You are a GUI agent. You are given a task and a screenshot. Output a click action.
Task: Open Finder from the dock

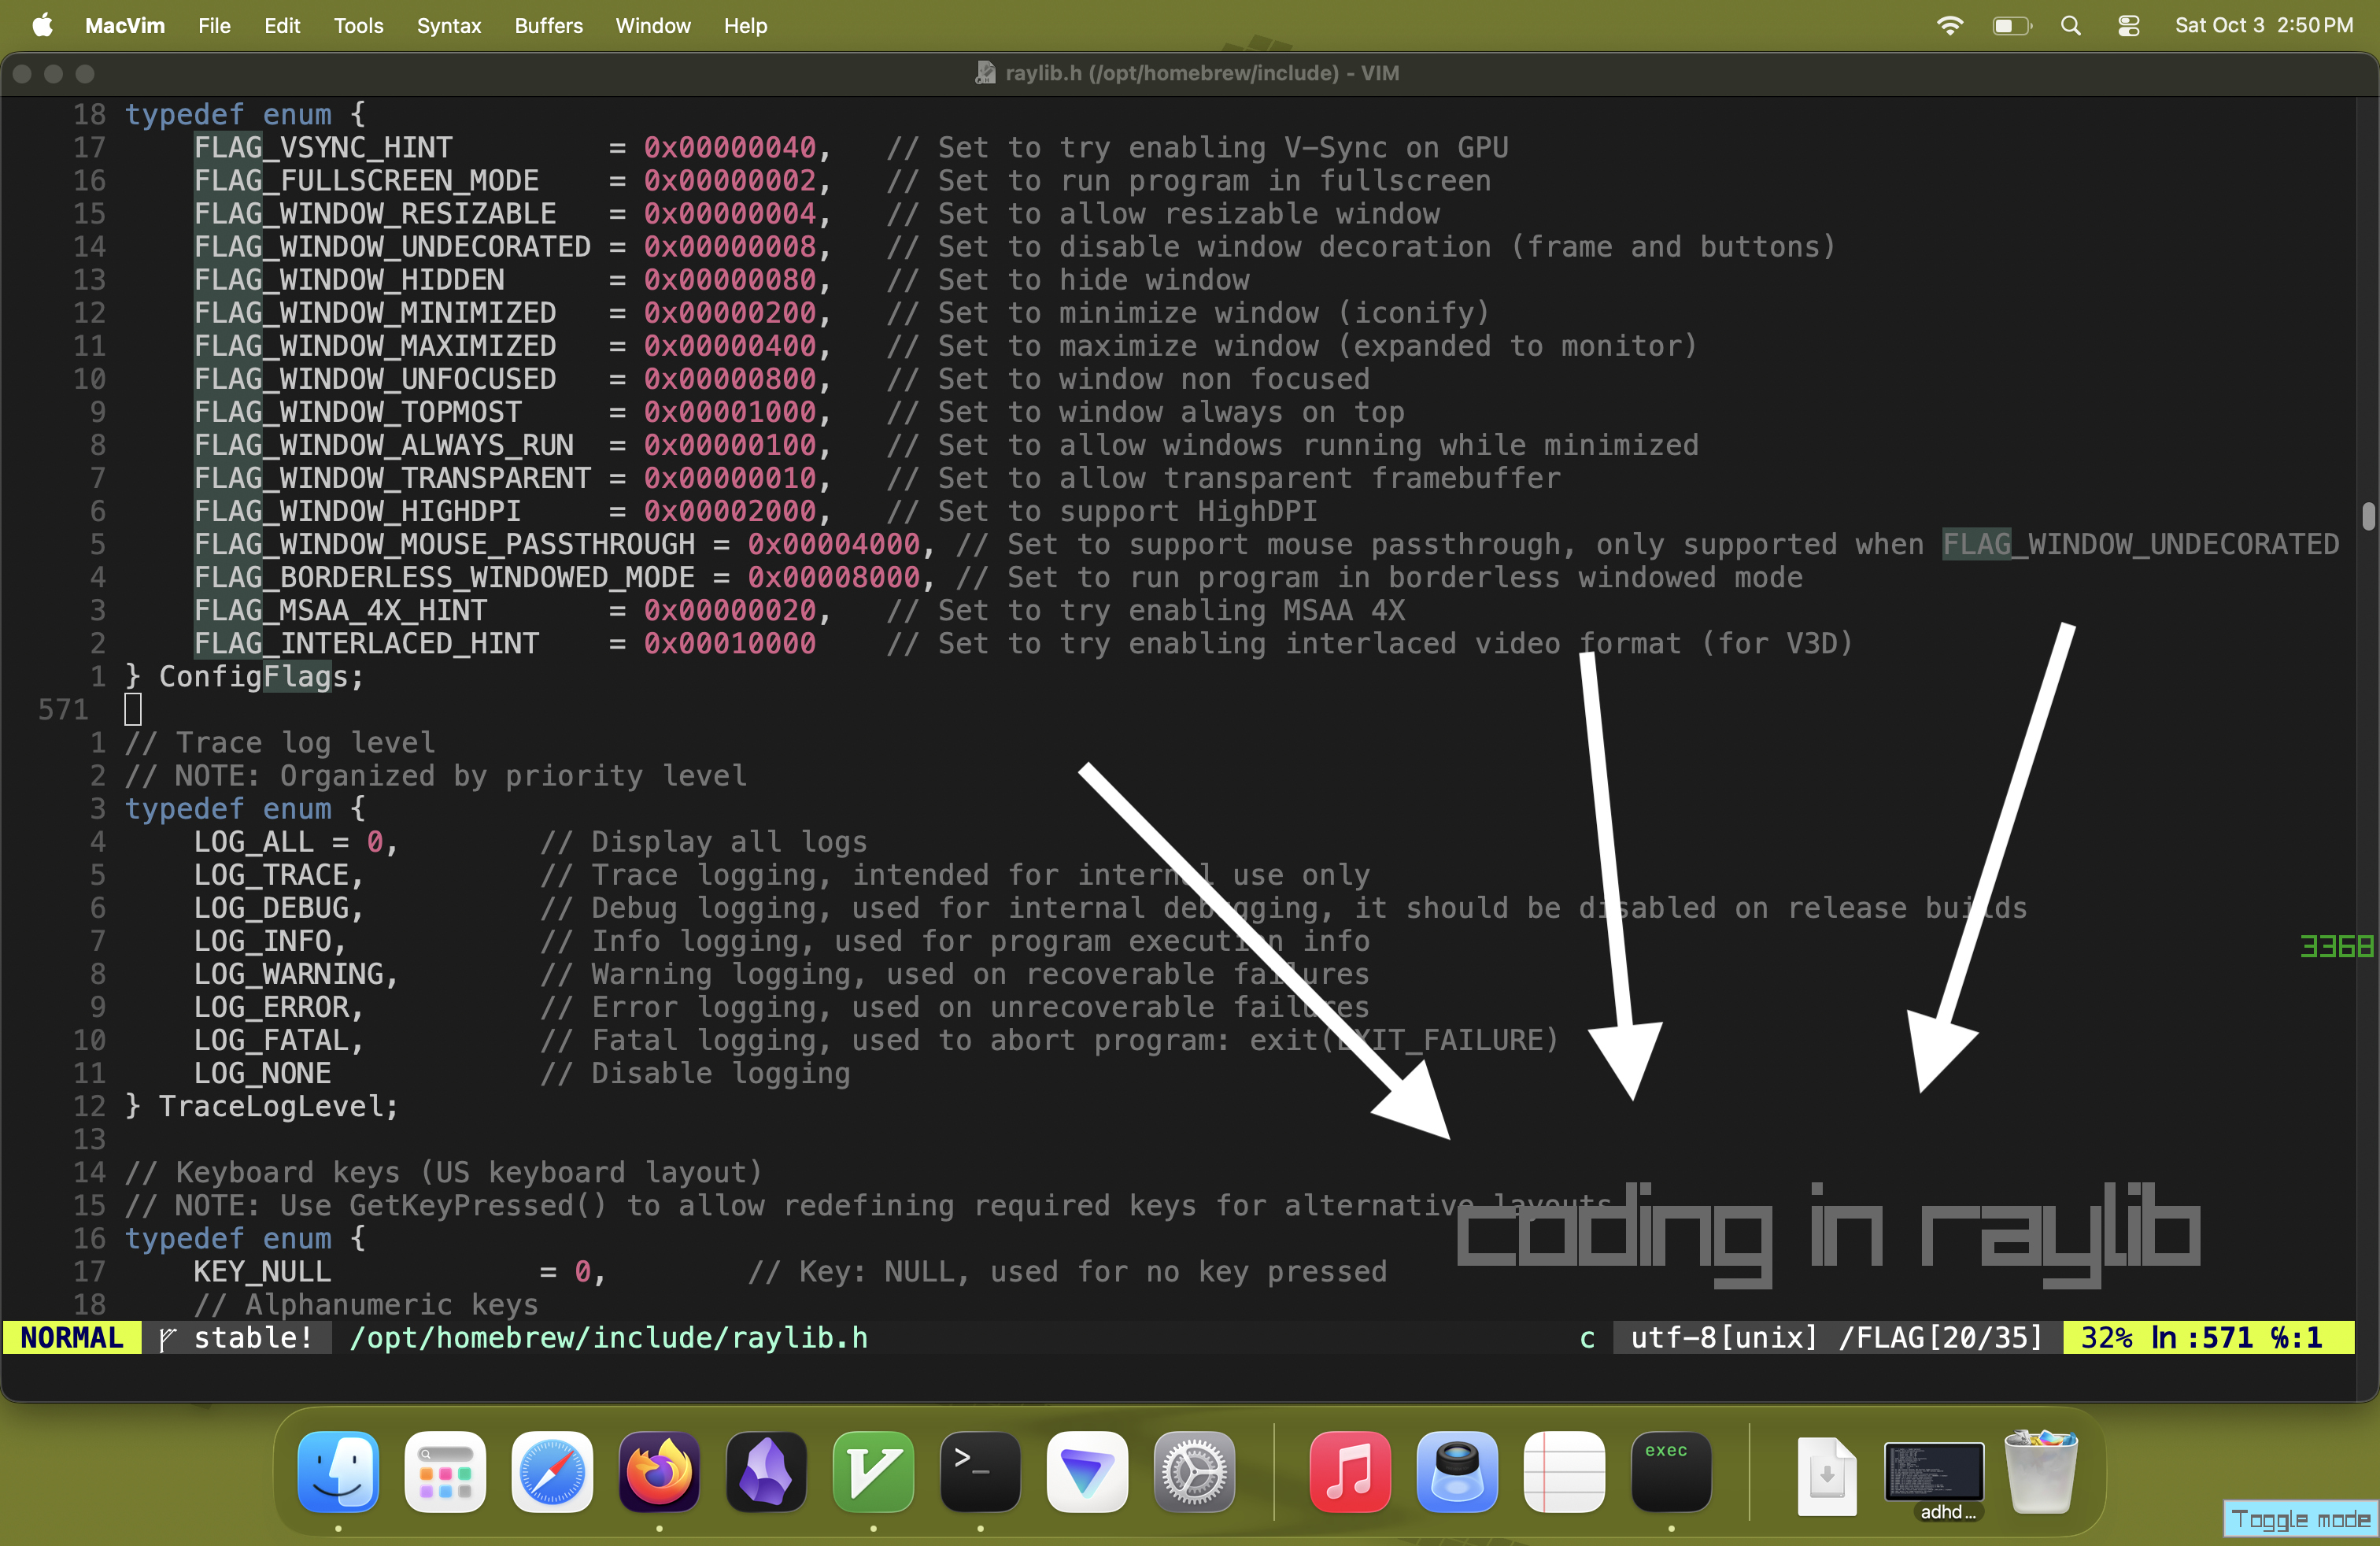[338, 1471]
